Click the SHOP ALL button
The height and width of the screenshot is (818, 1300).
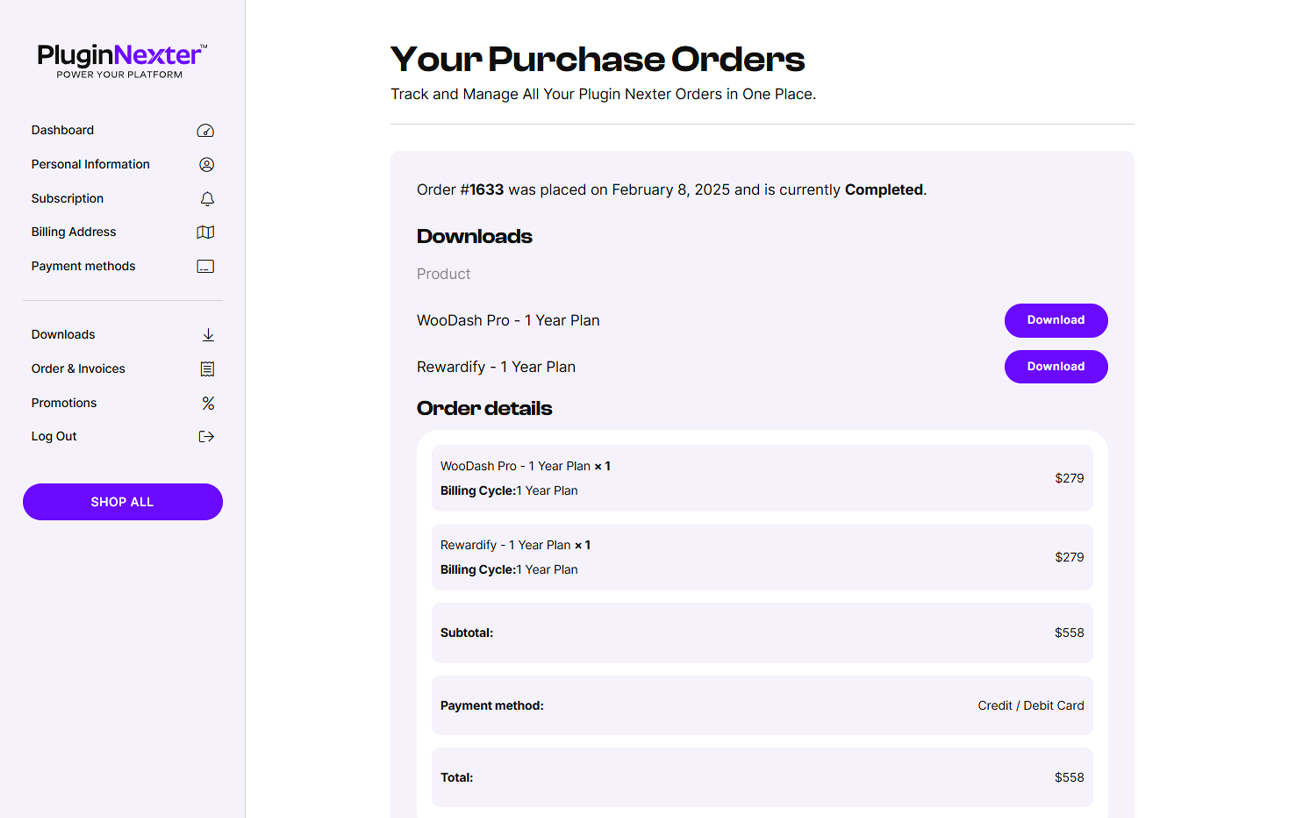click(123, 502)
